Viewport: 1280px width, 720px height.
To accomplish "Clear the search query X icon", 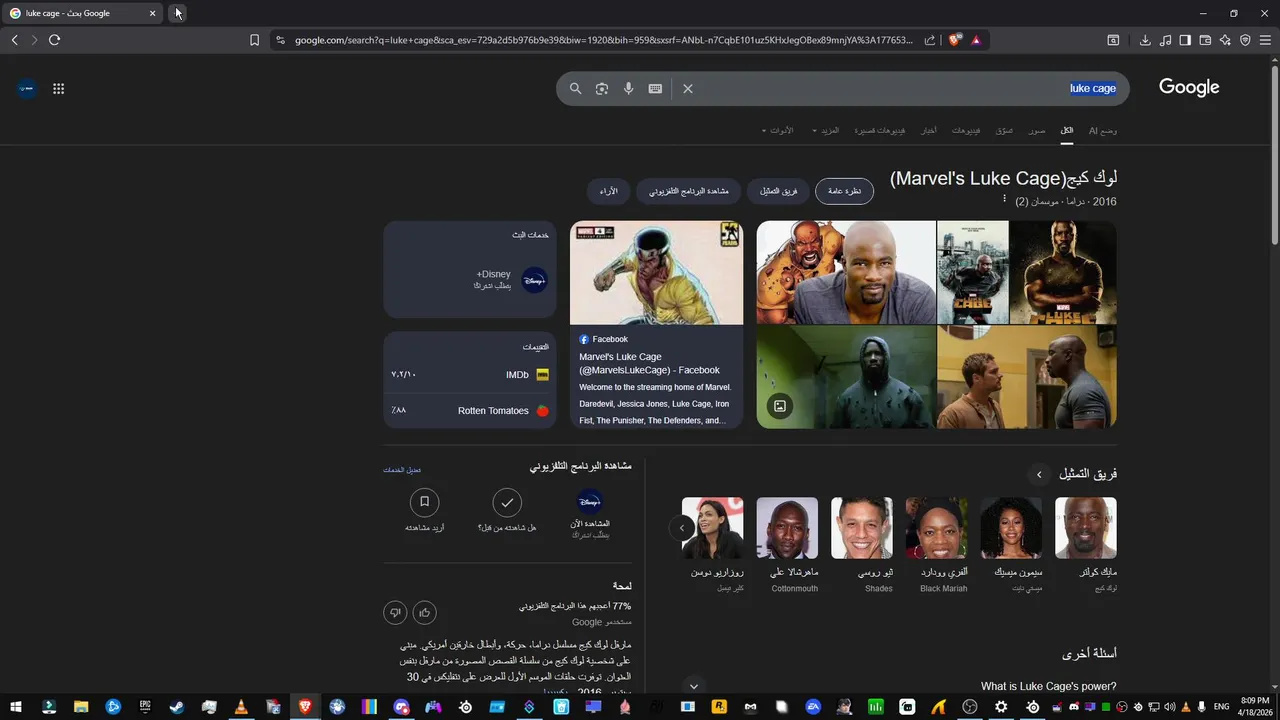I will [688, 88].
